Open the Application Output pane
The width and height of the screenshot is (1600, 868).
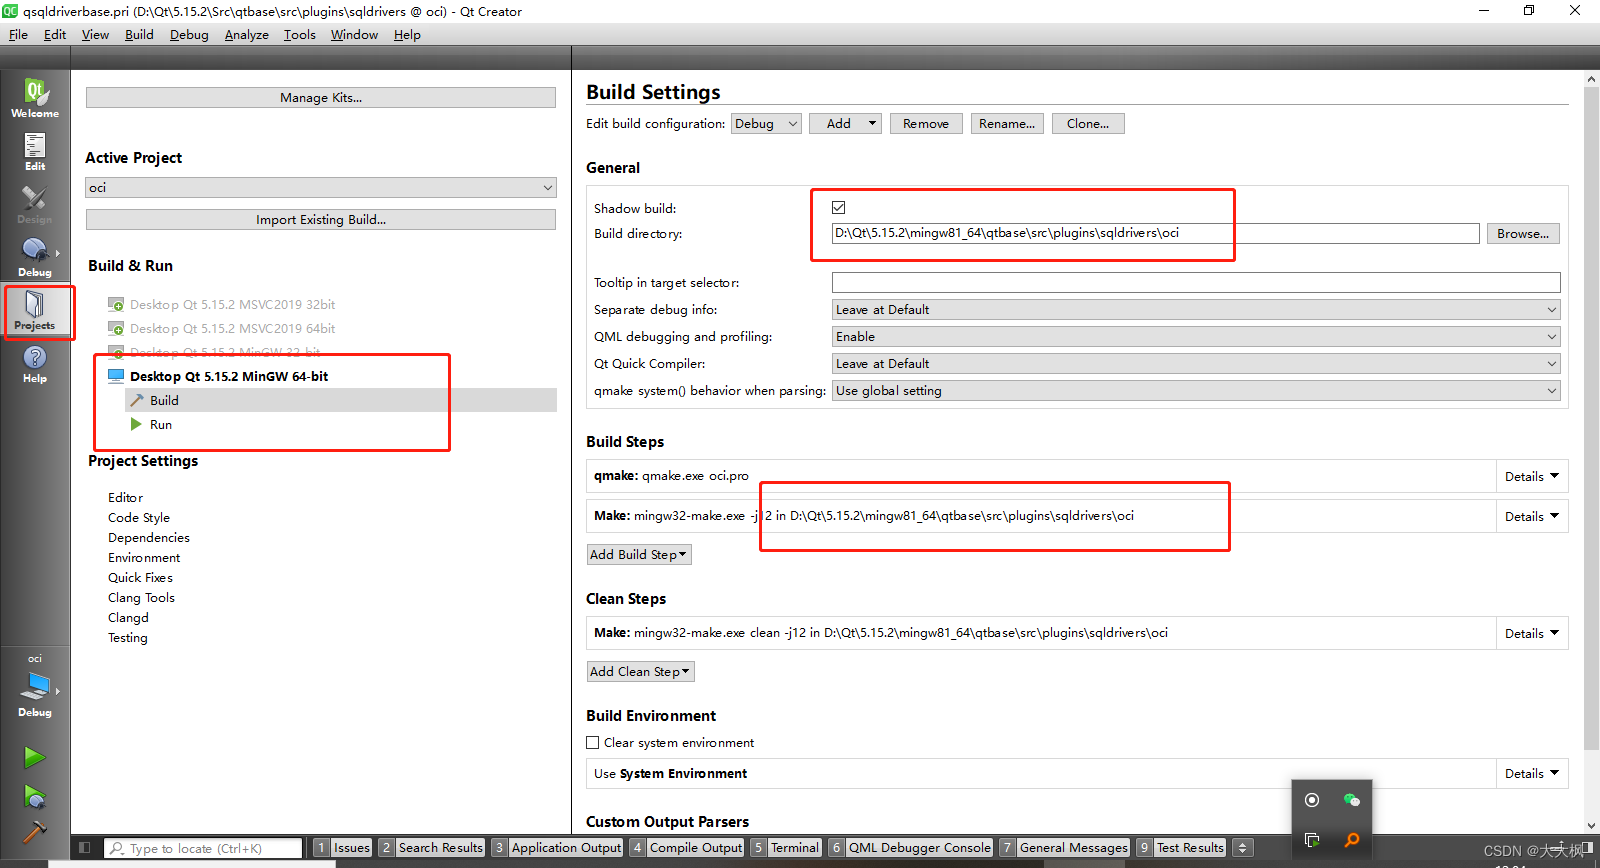(557, 848)
